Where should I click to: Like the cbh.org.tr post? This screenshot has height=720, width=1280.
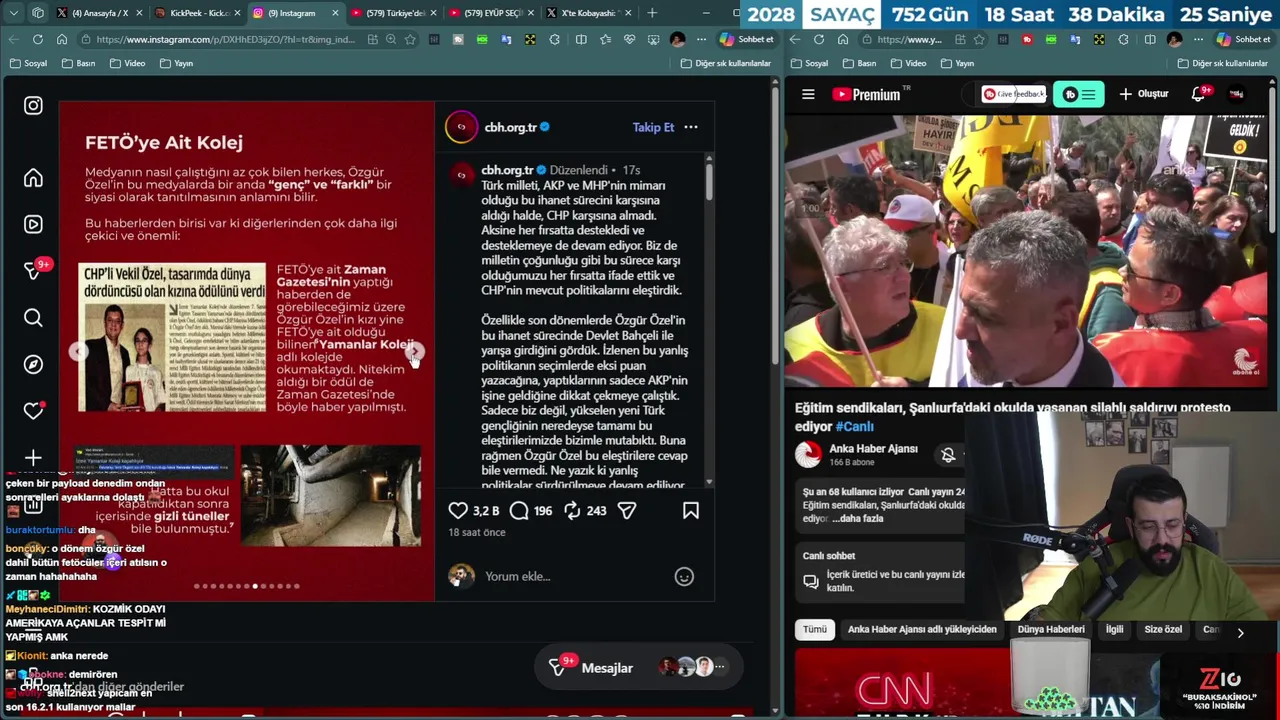[458, 510]
